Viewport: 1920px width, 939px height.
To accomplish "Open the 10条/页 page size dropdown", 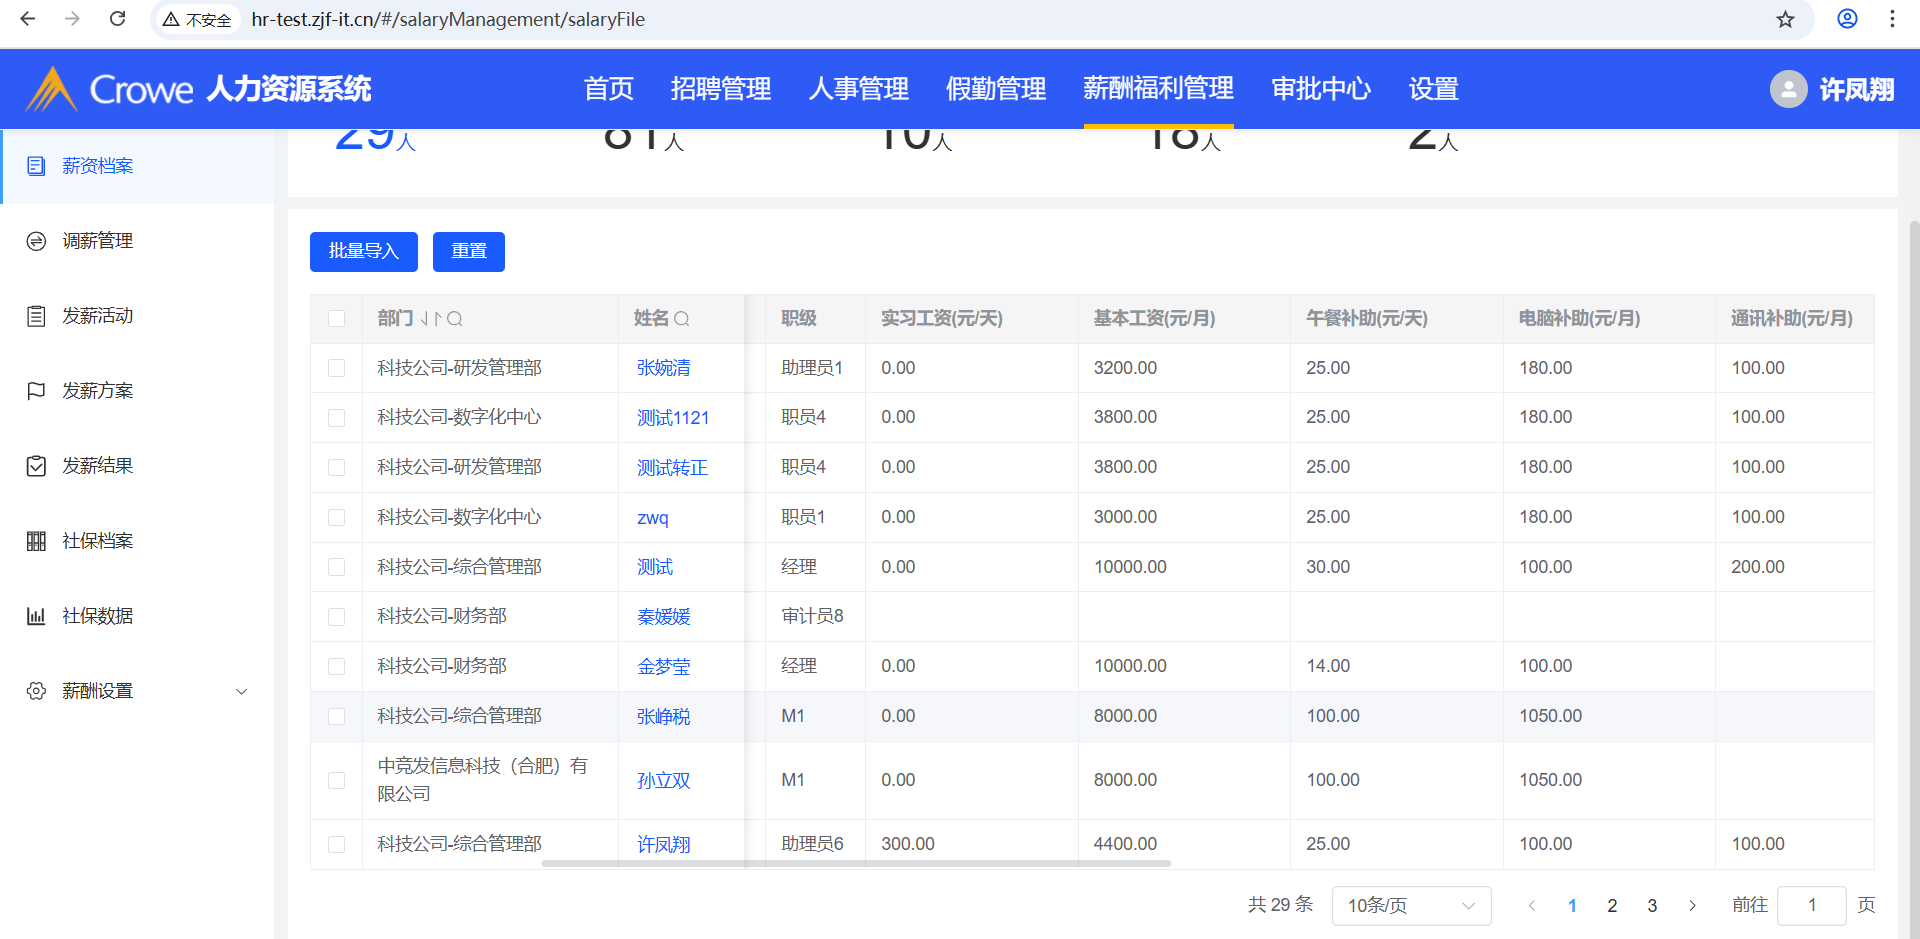I will pyautogui.click(x=1410, y=906).
